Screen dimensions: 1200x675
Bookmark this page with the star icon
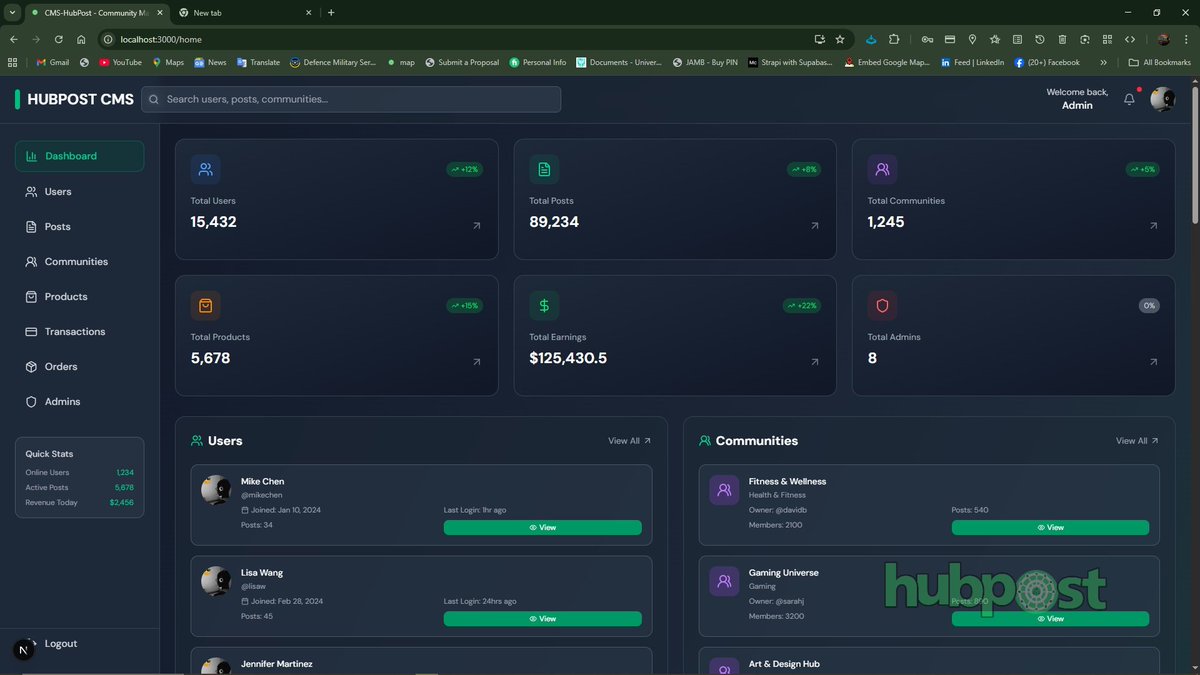pyautogui.click(x=840, y=39)
